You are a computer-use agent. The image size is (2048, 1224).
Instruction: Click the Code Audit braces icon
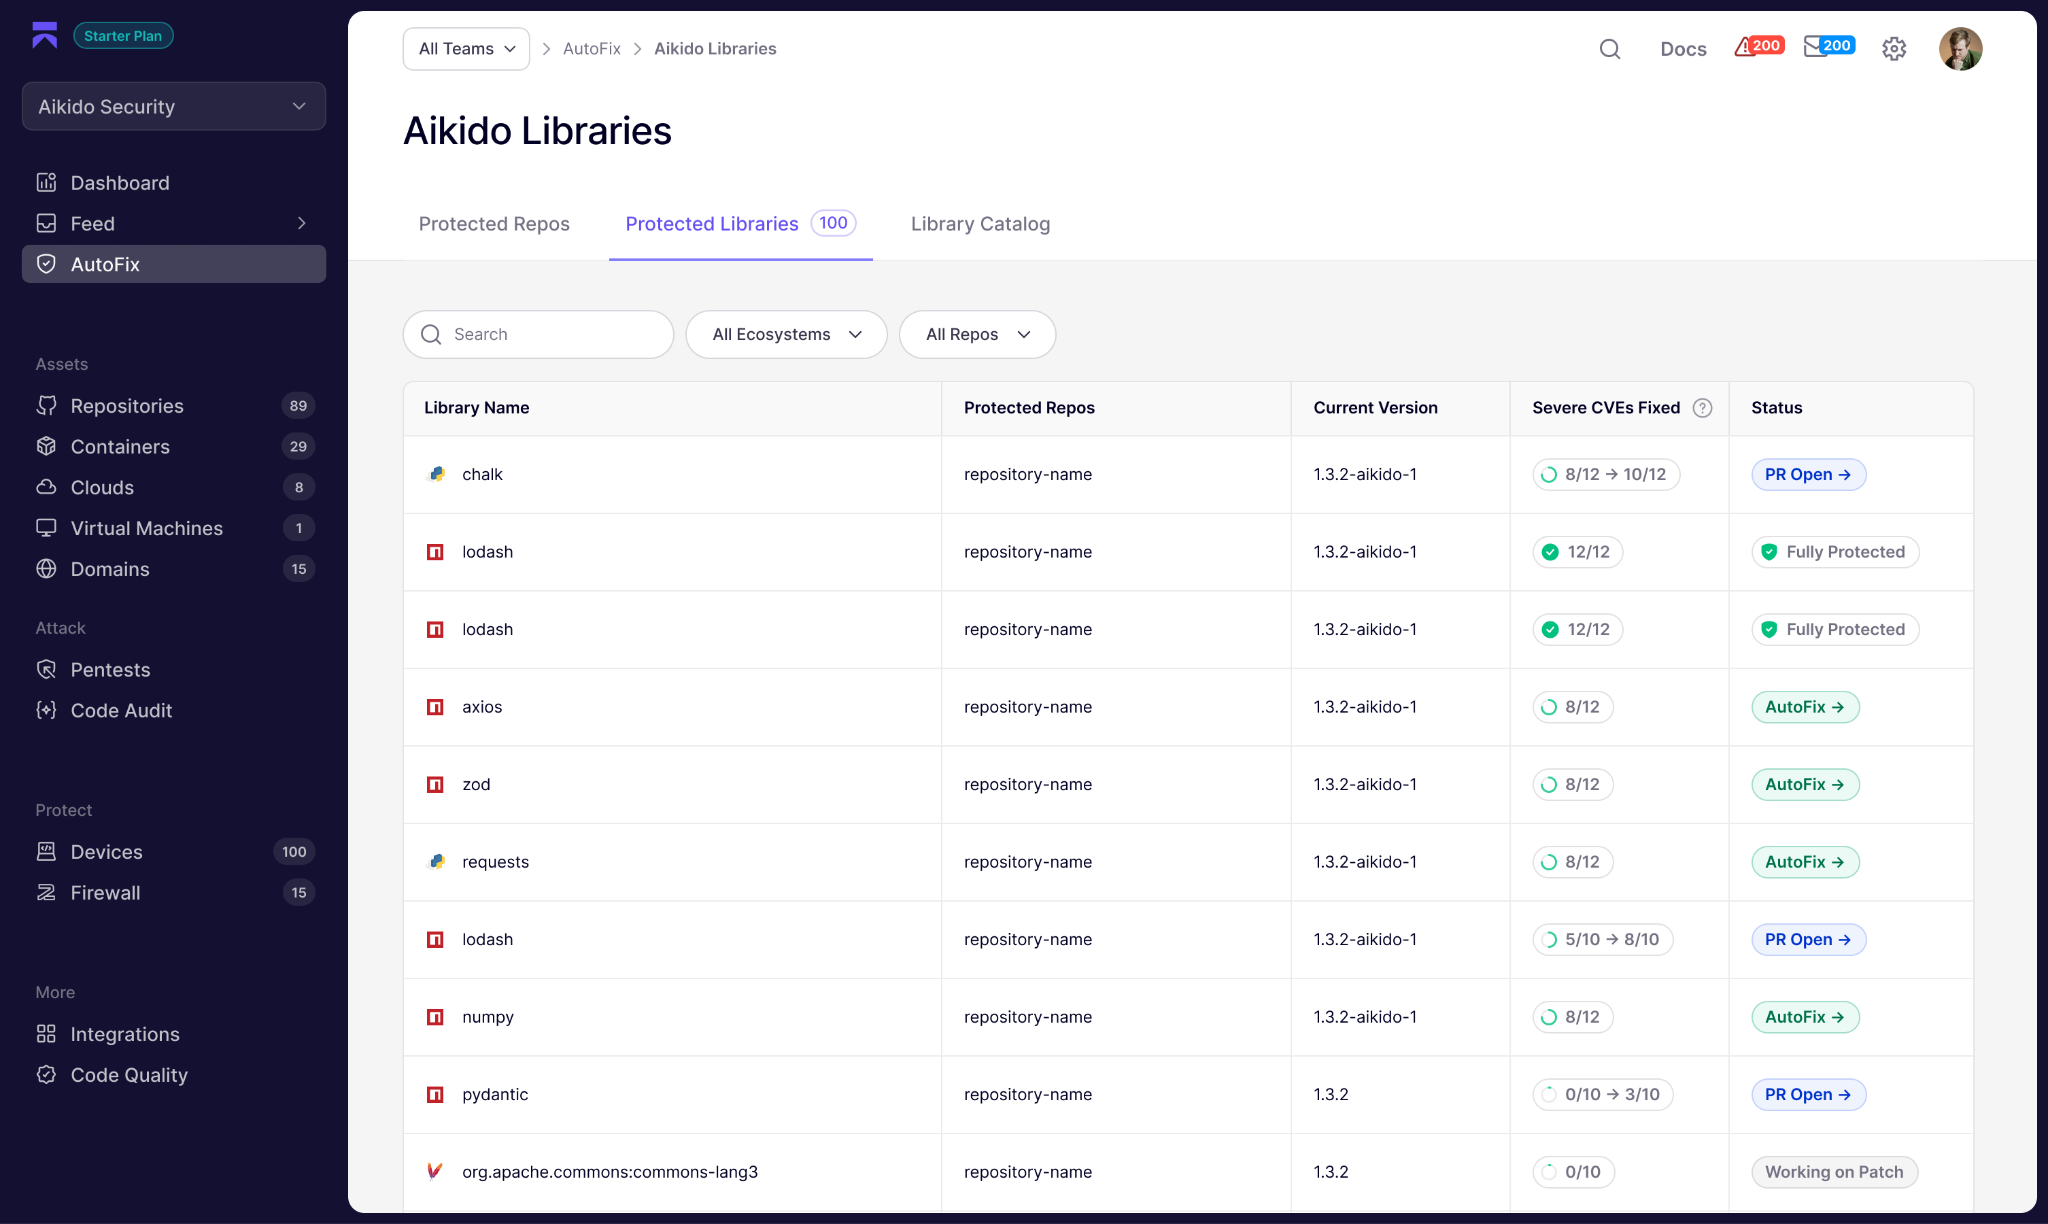click(46, 710)
